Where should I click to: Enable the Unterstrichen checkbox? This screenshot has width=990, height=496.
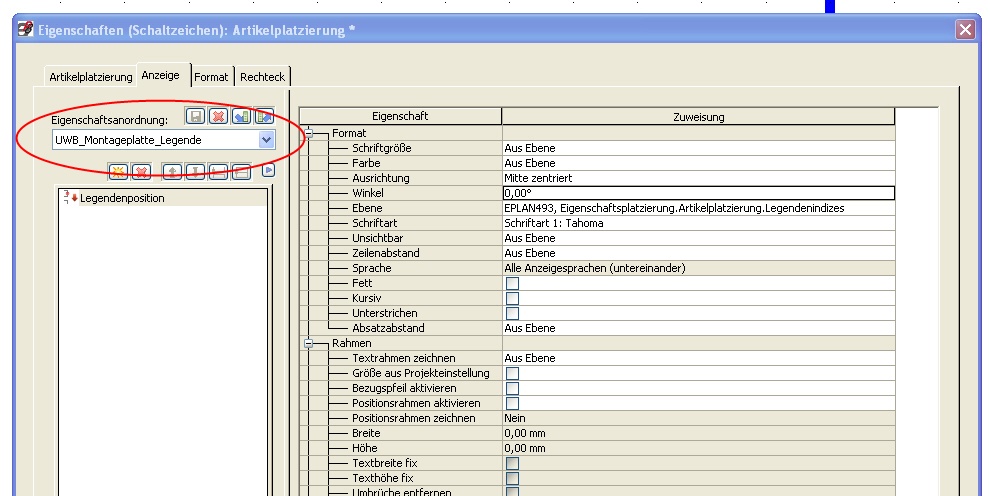coord(513,314)
